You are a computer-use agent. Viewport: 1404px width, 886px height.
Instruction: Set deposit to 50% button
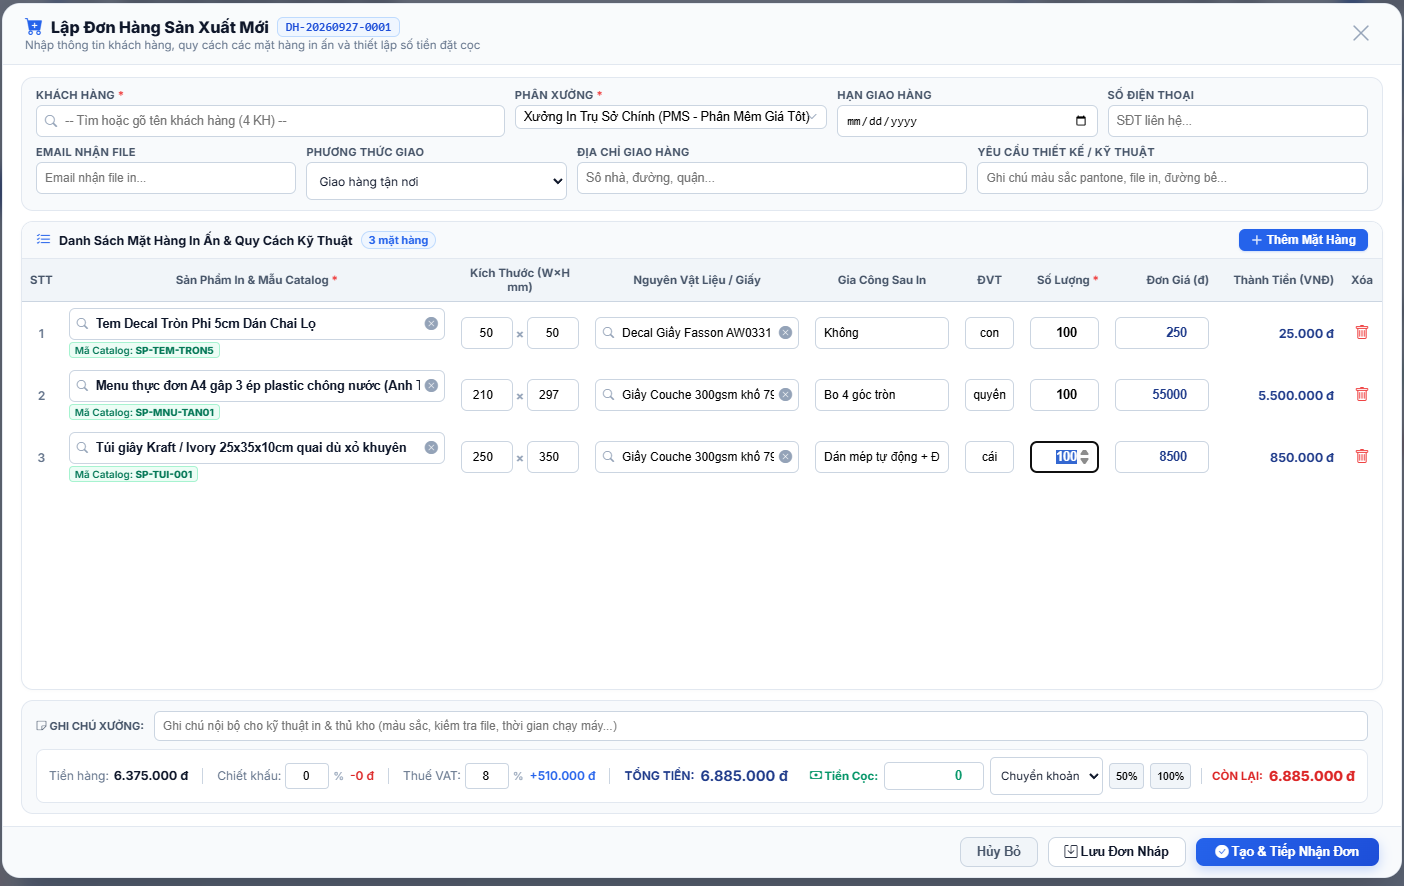coord(1127,776)
